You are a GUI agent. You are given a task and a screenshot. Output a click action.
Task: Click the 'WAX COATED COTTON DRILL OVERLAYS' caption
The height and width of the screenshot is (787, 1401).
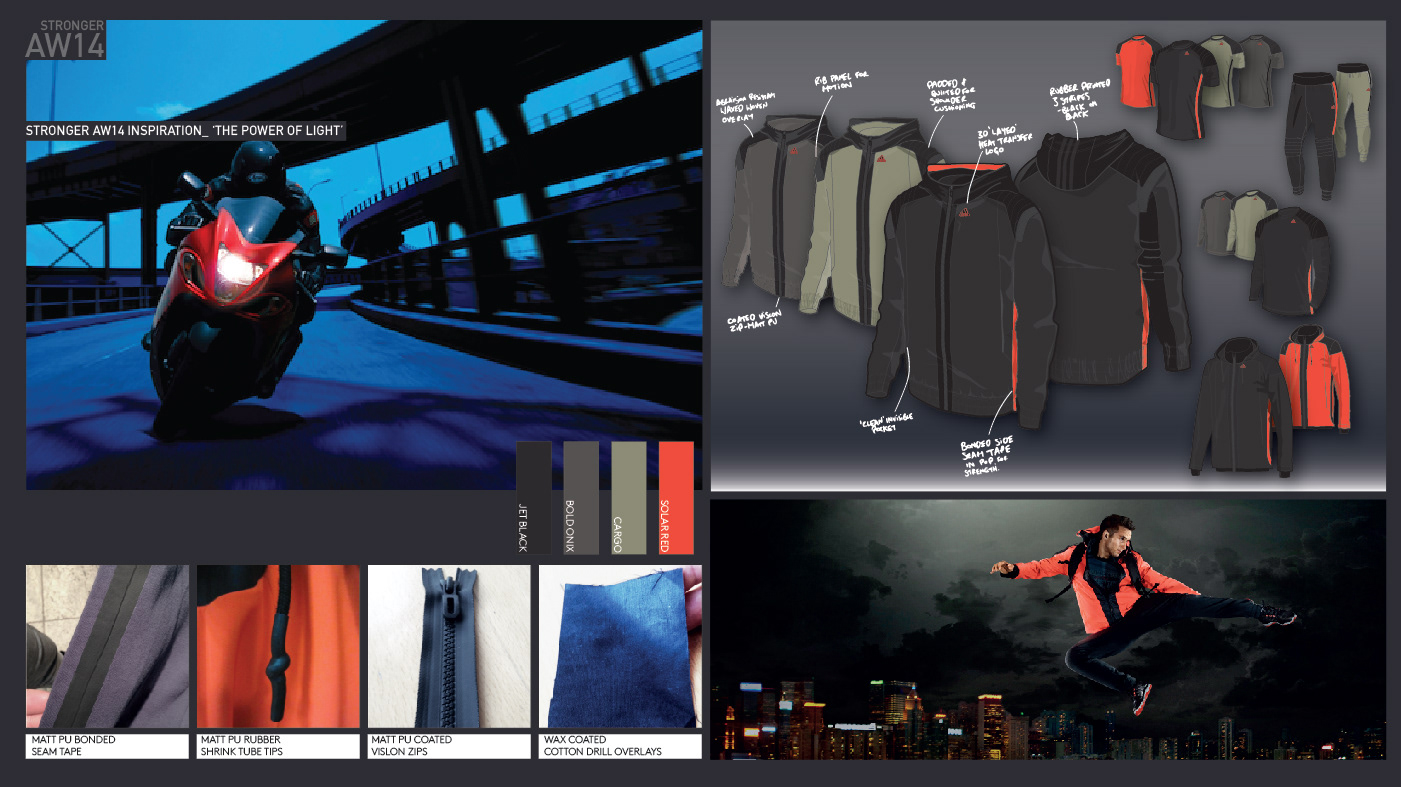click(620, 746)
